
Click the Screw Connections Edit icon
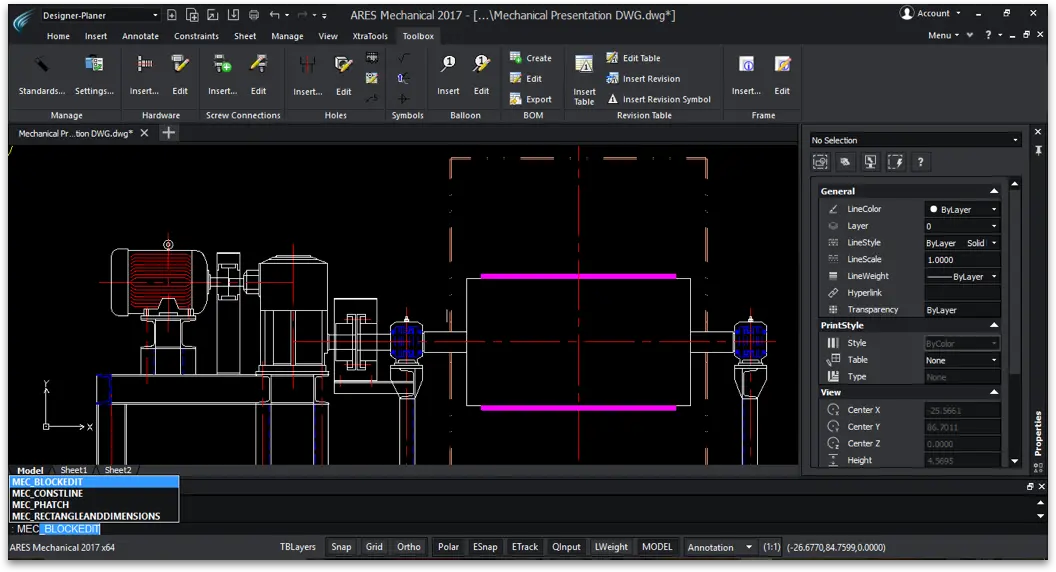259,65
